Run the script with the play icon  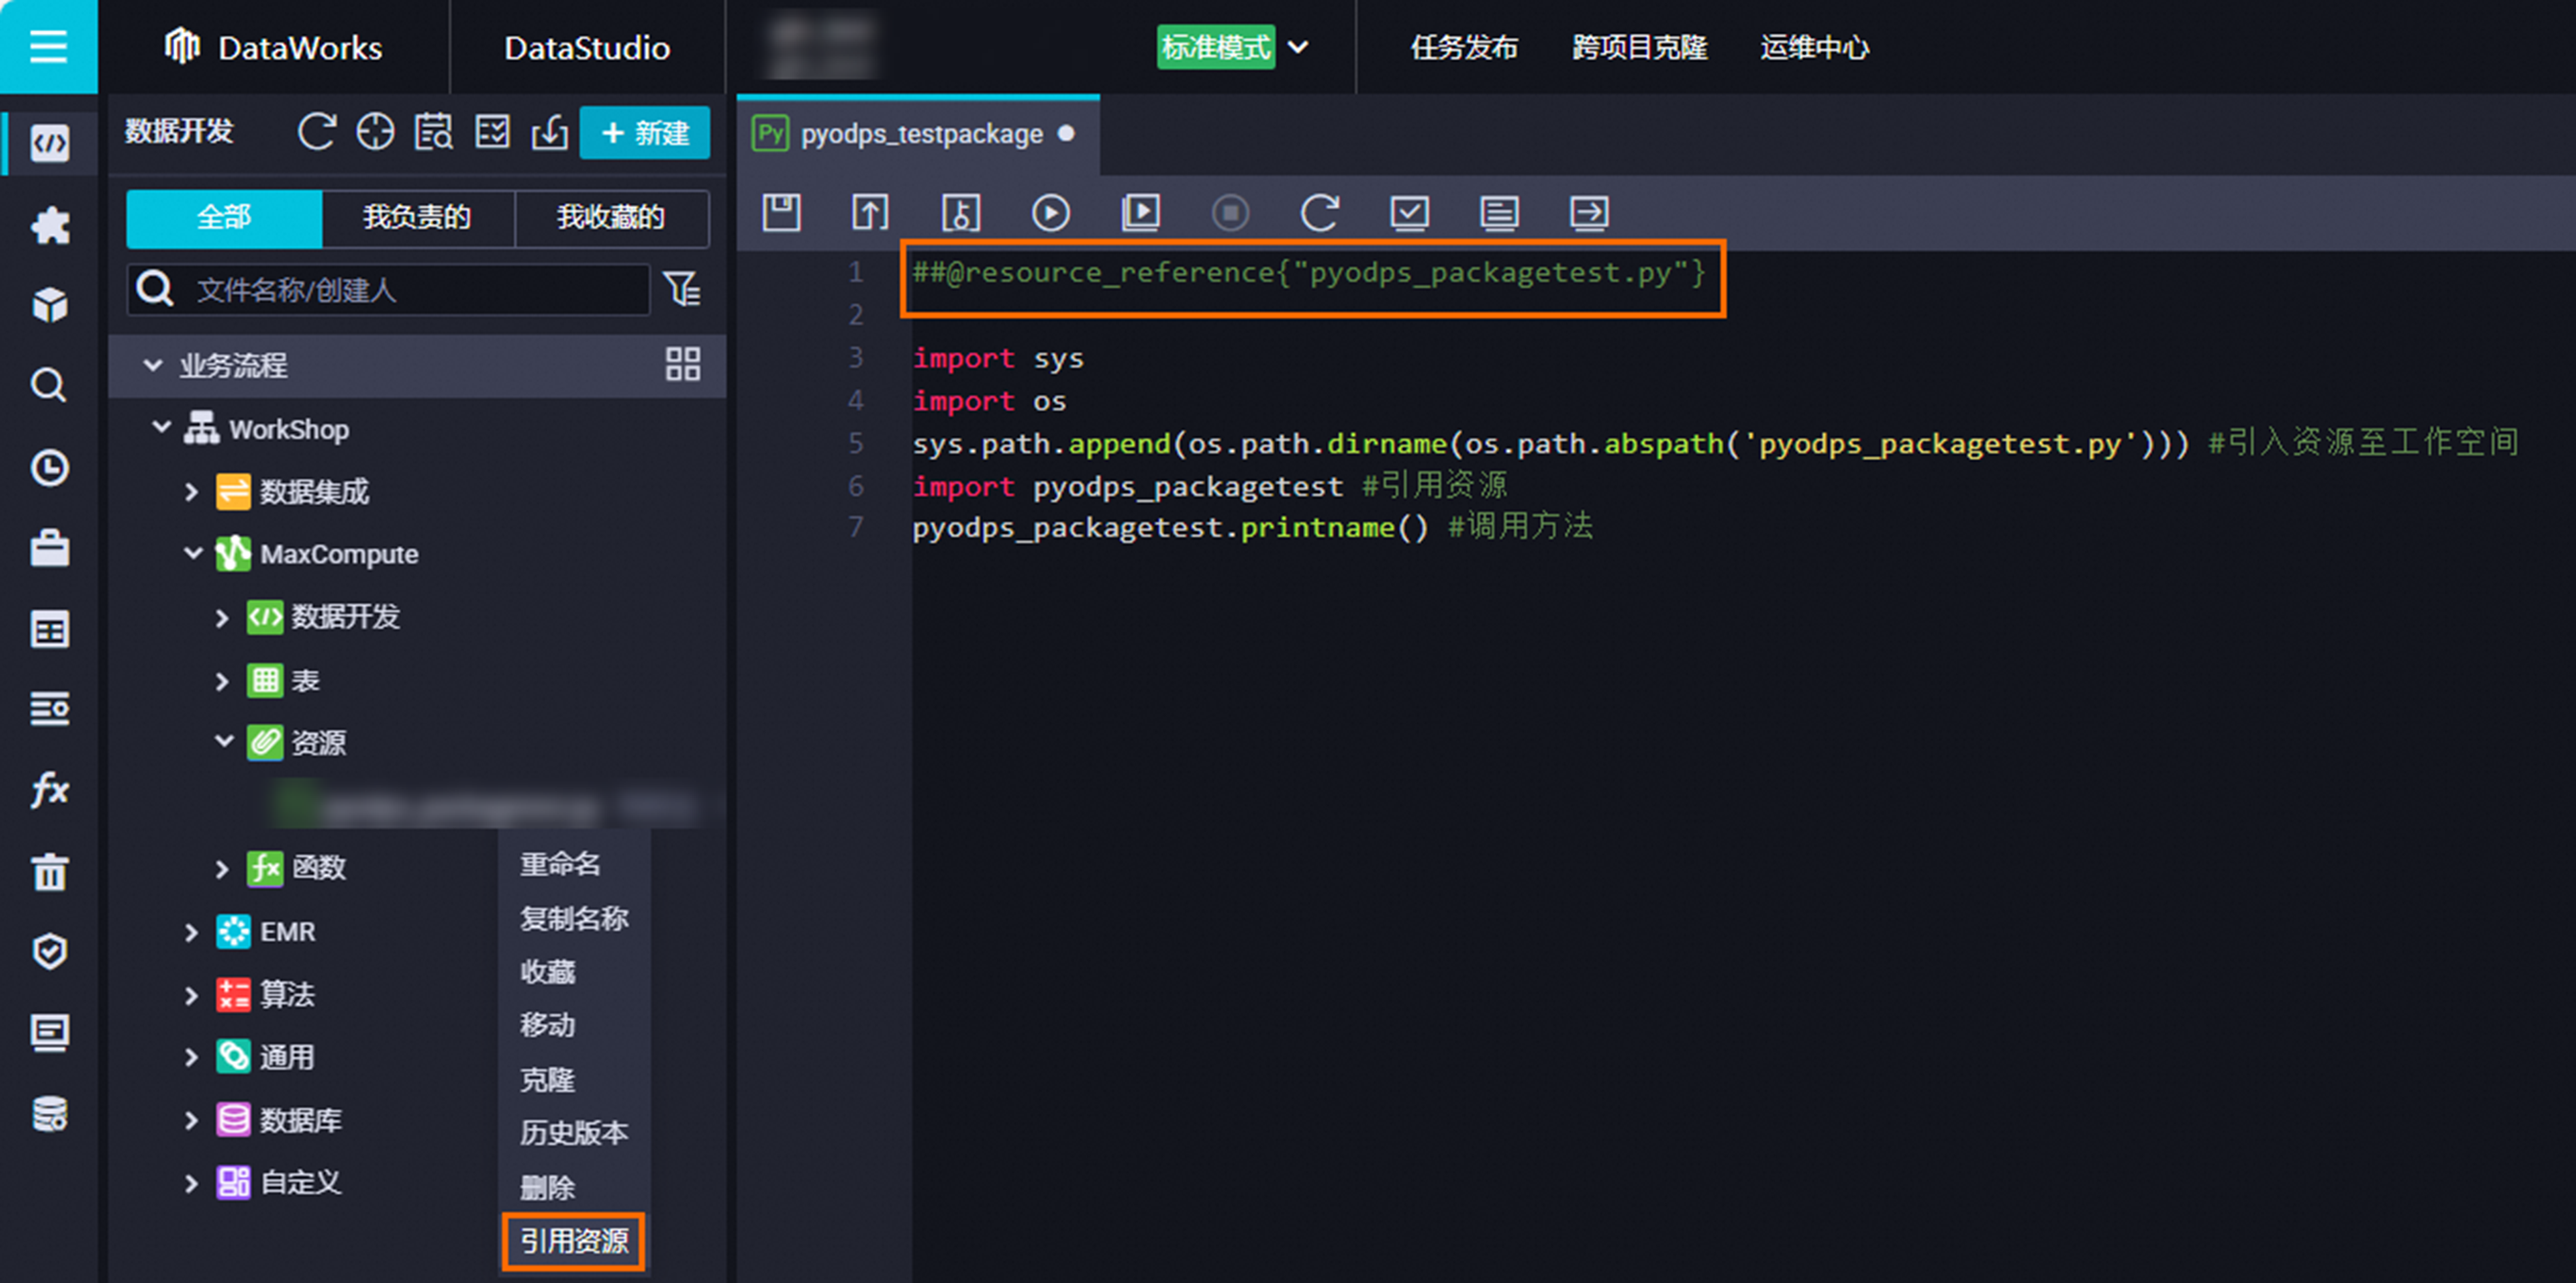(1050, 213)
